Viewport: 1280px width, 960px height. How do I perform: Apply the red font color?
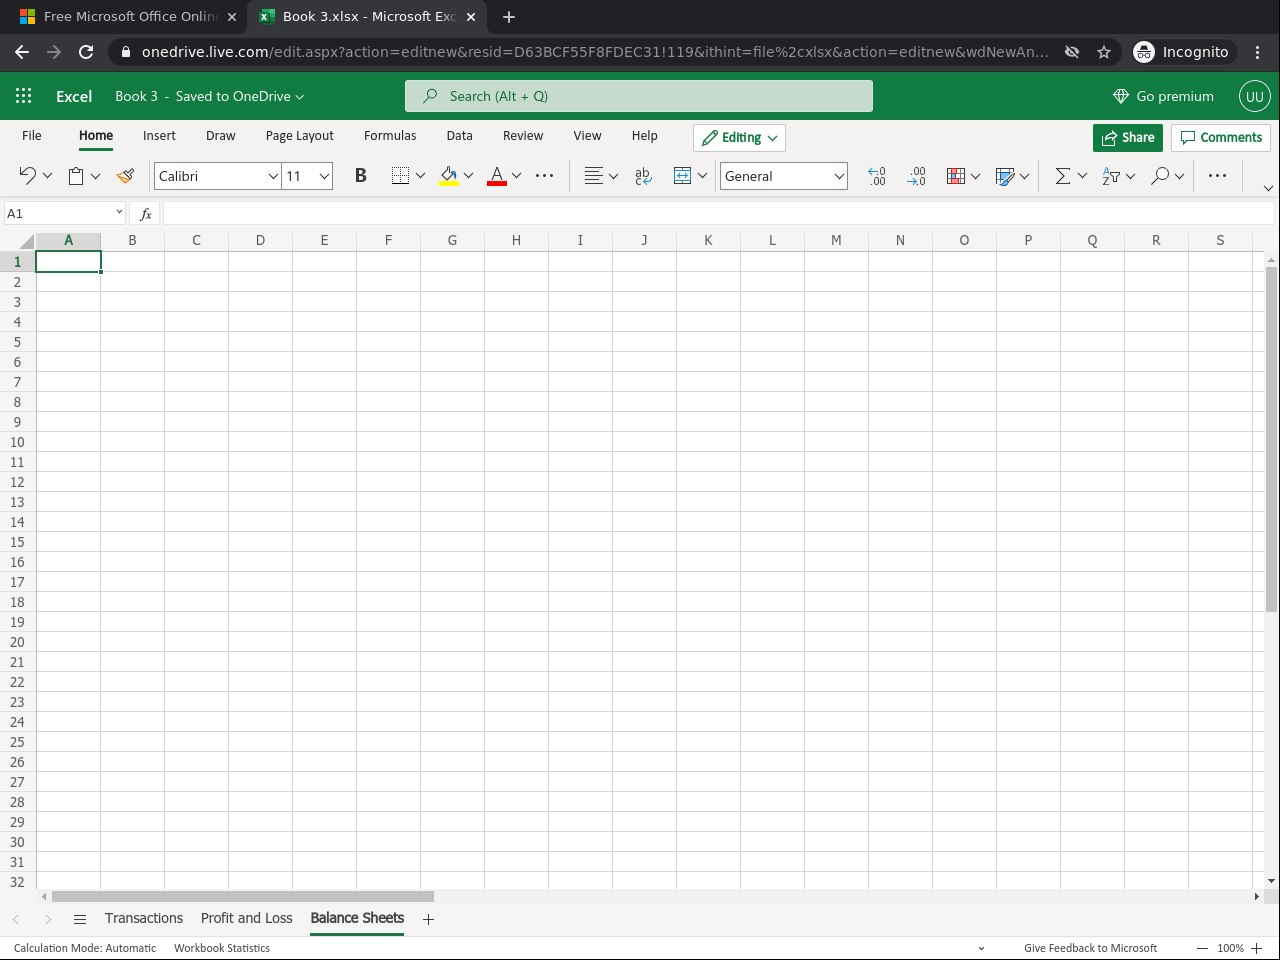tap(497, 176)
